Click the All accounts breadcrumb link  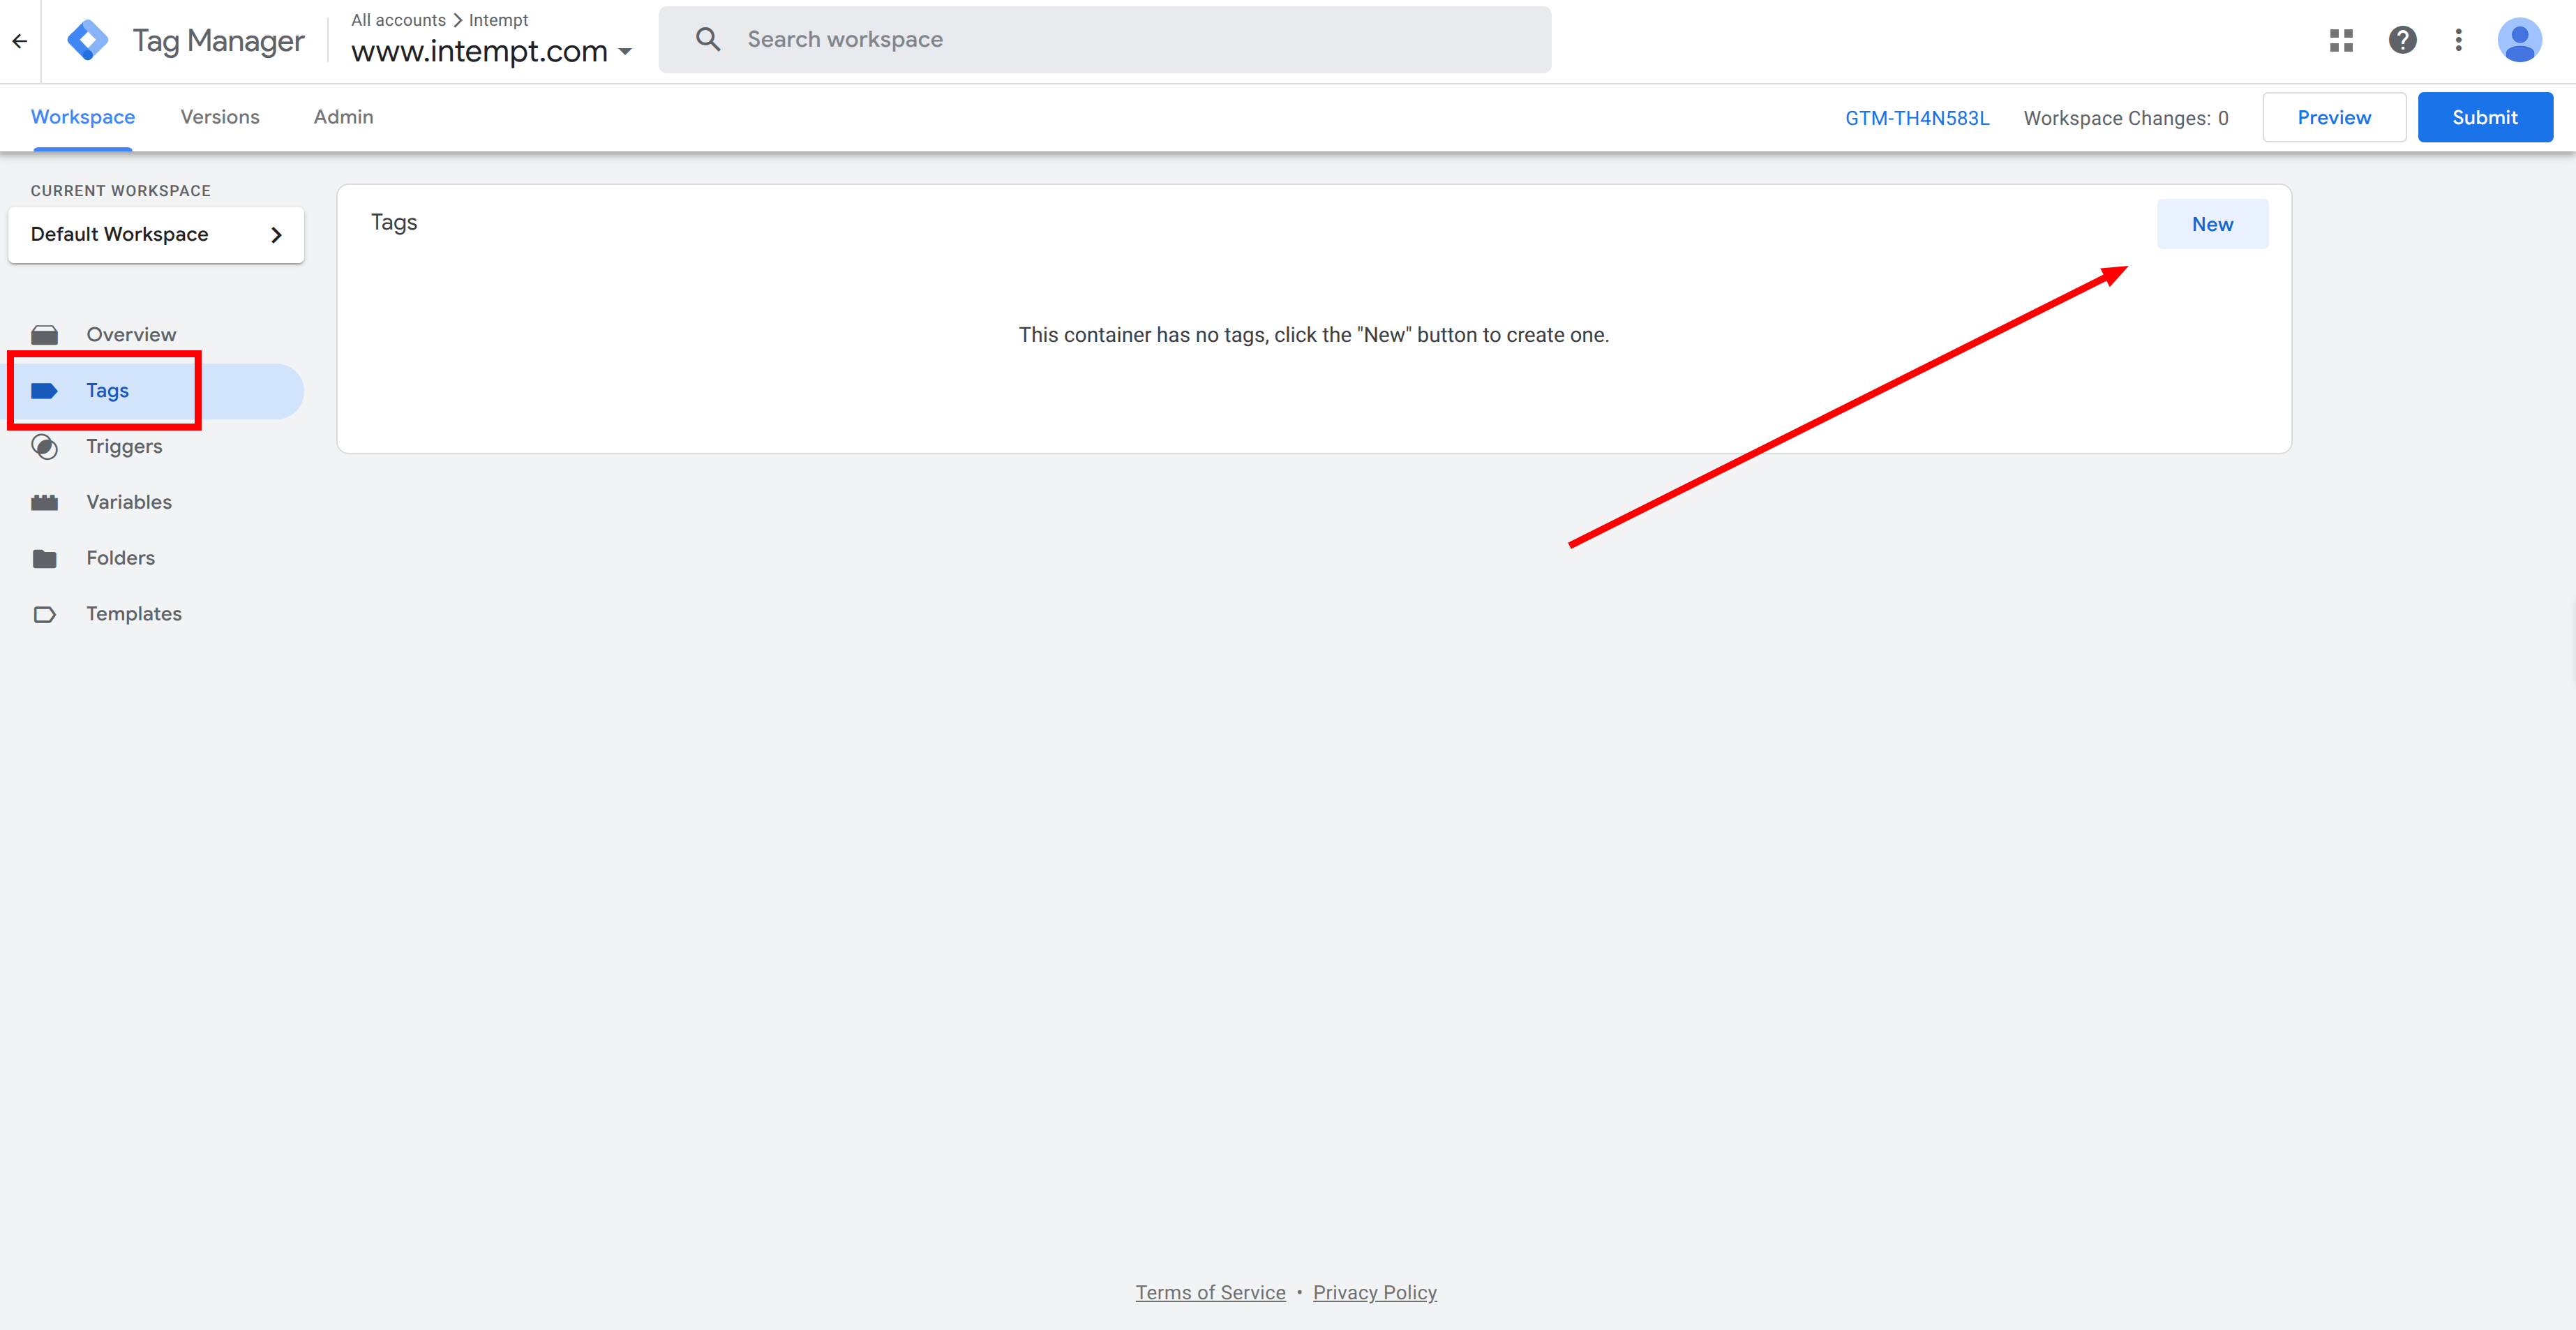point(398,20)
